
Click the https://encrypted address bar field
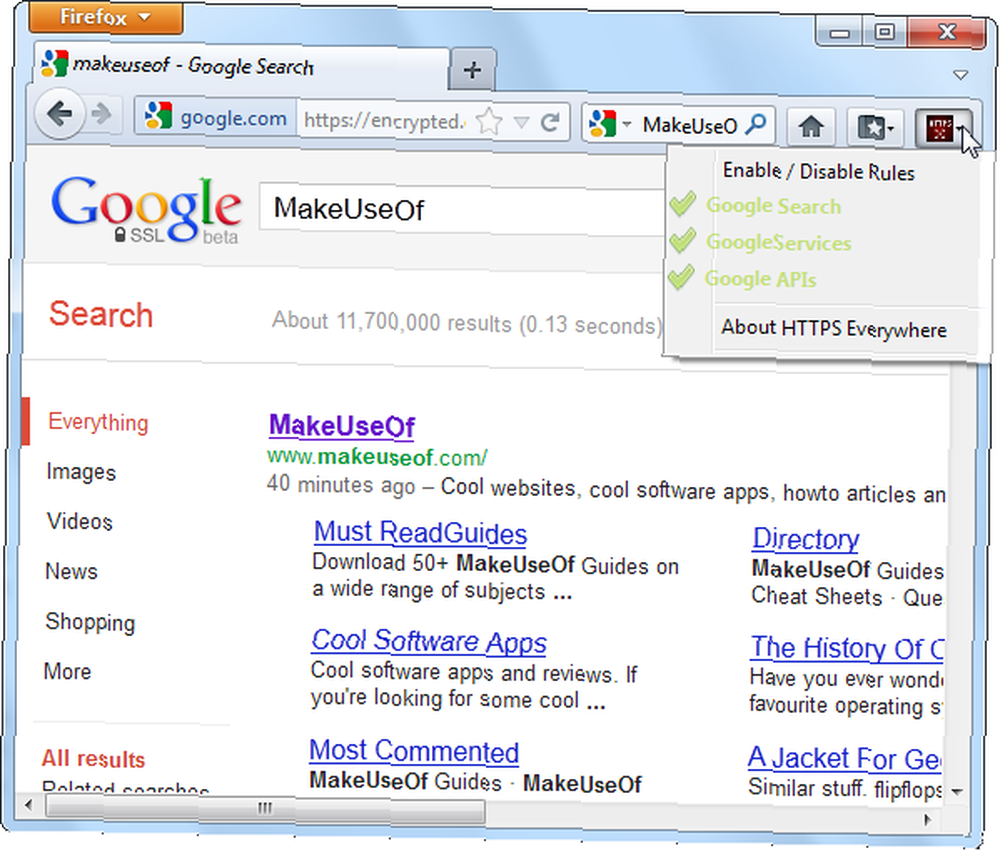(385, 121)
